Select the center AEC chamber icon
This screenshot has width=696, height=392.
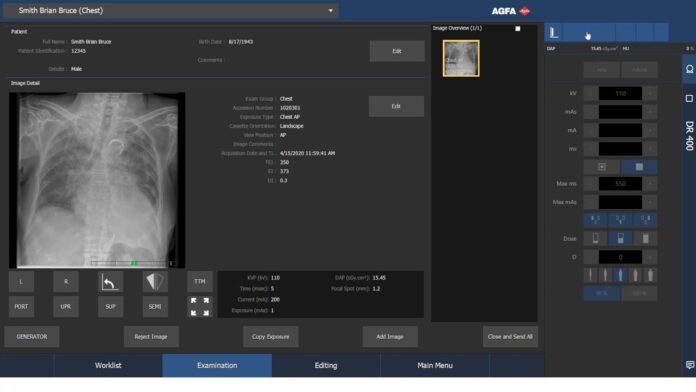point(621,220)
